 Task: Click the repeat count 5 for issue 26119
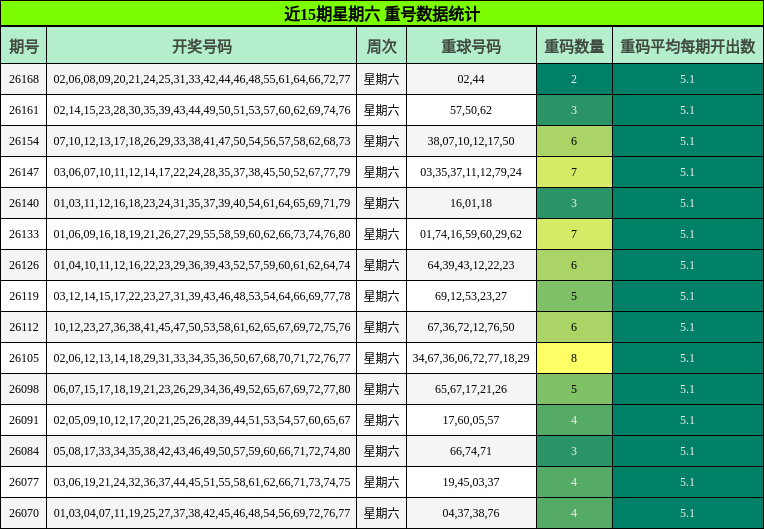(574, 296)
